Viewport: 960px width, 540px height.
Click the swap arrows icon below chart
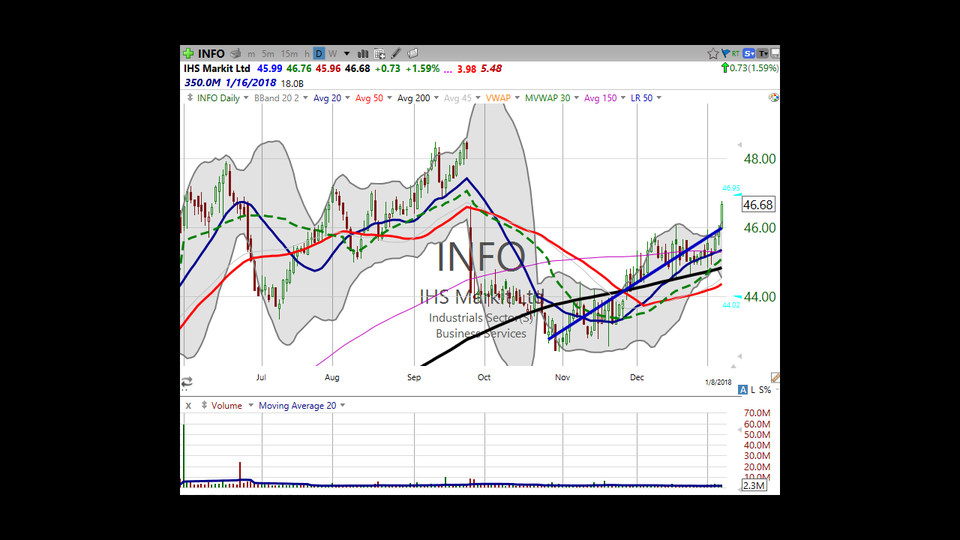[x=187, y=382]
